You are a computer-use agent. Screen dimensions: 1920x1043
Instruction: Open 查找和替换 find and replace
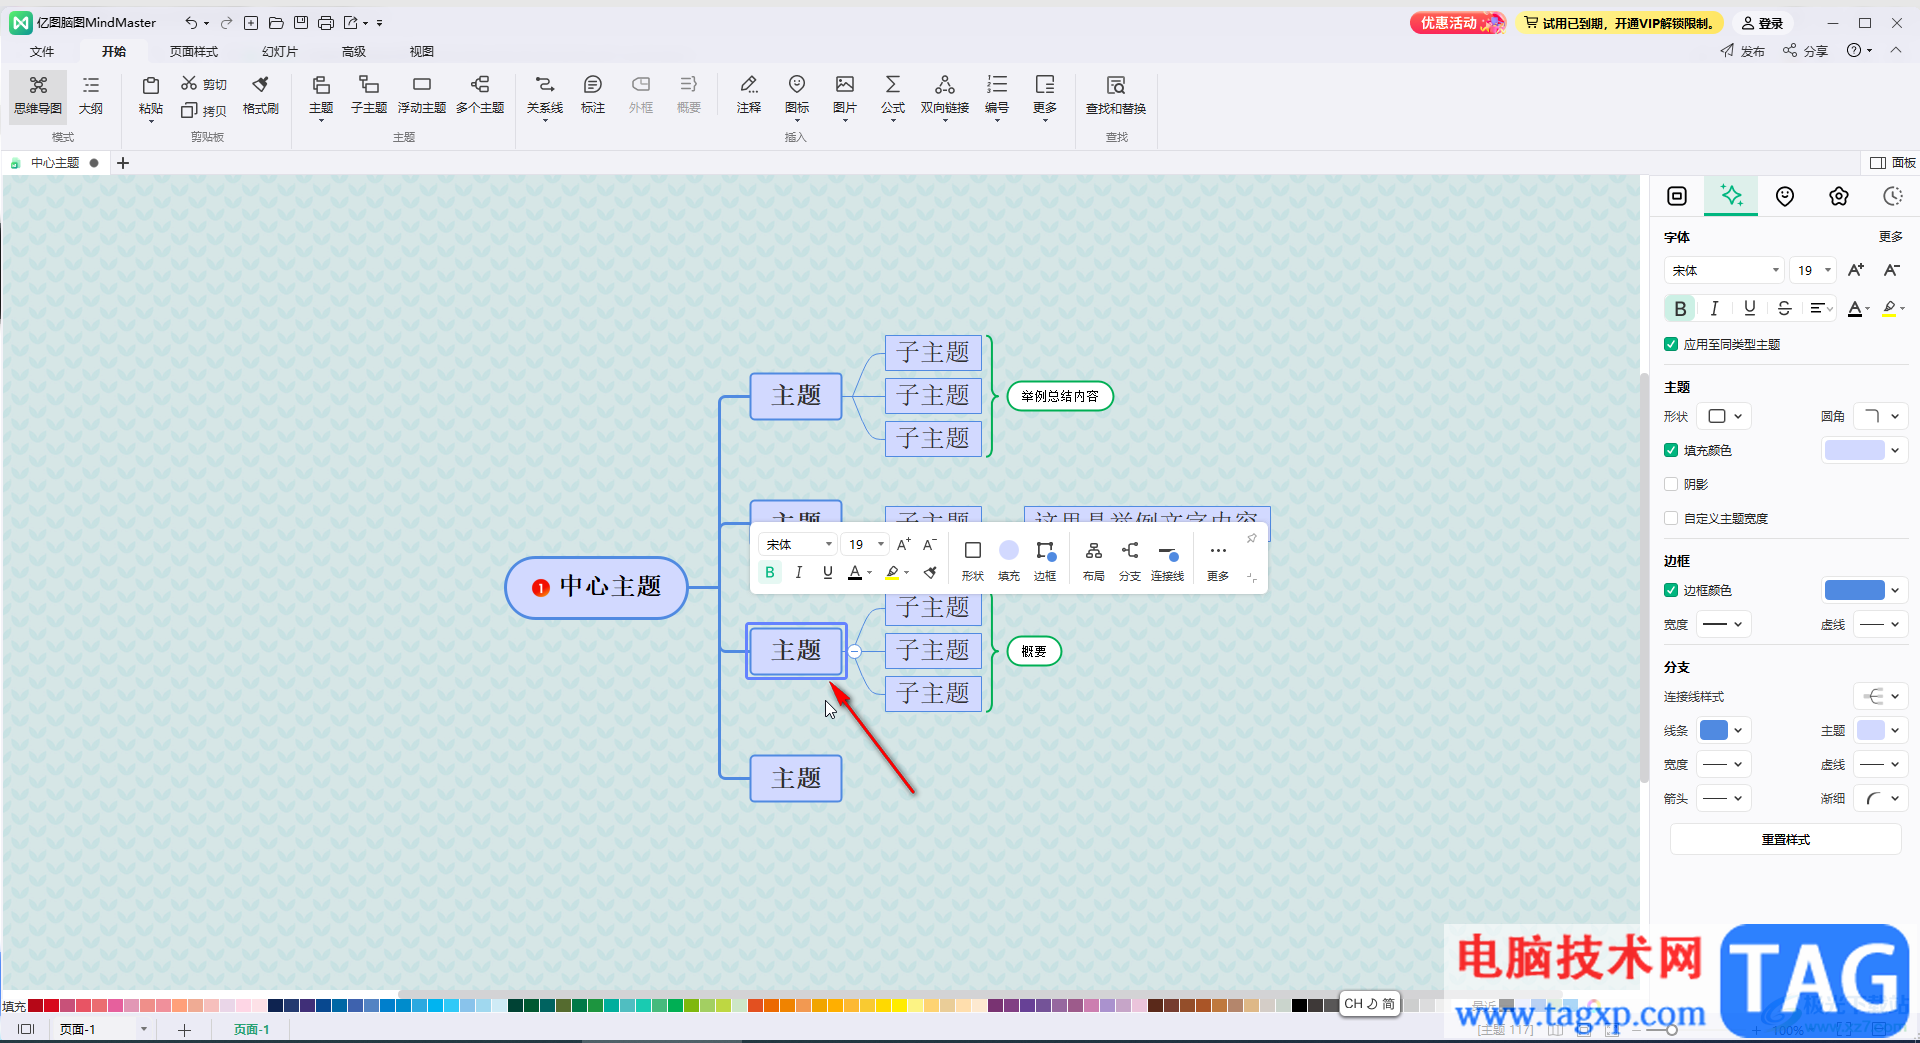pyautogui.click(x=1116, y=95)
